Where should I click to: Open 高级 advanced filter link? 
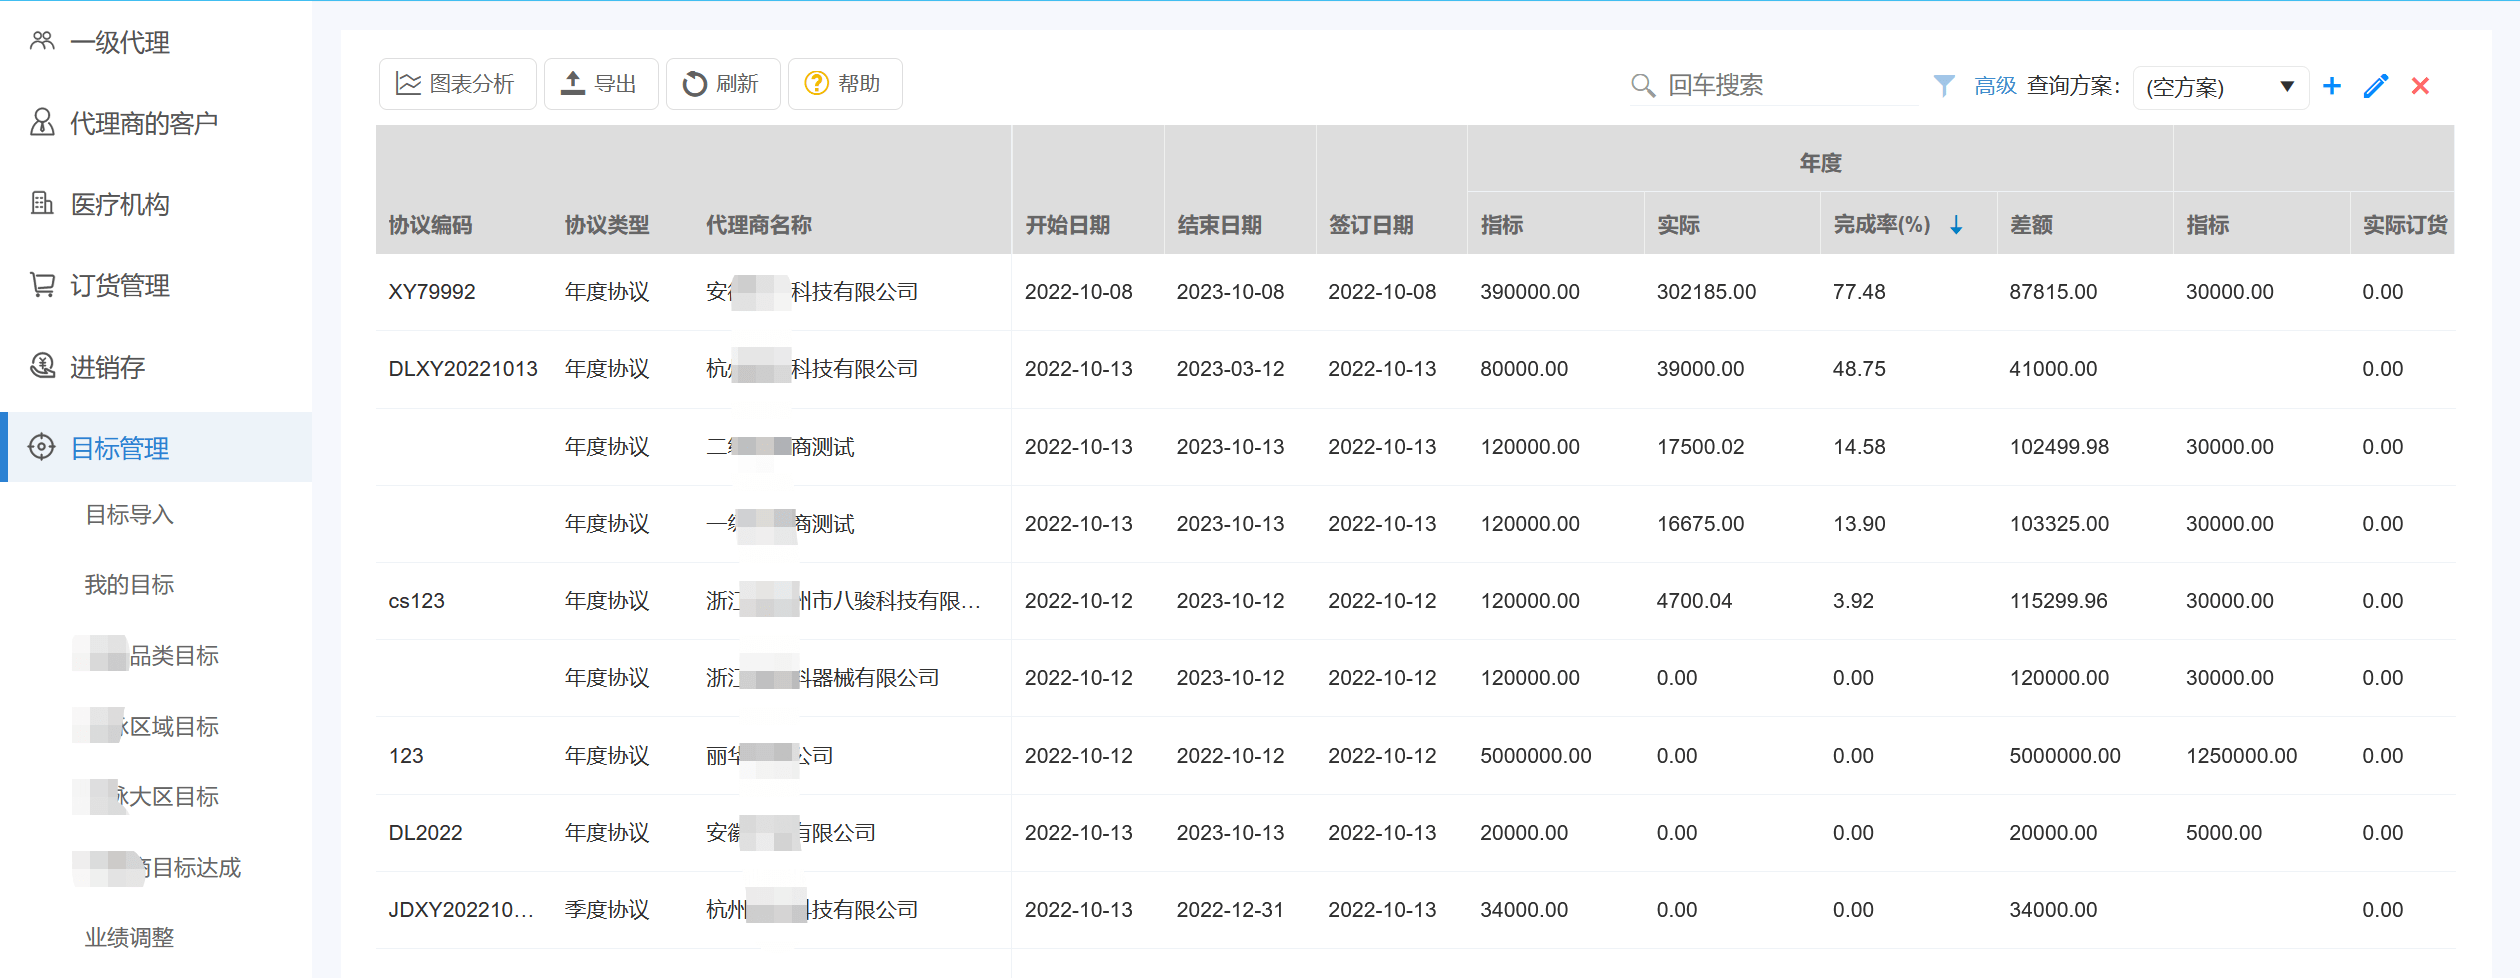coord(1994,86)
